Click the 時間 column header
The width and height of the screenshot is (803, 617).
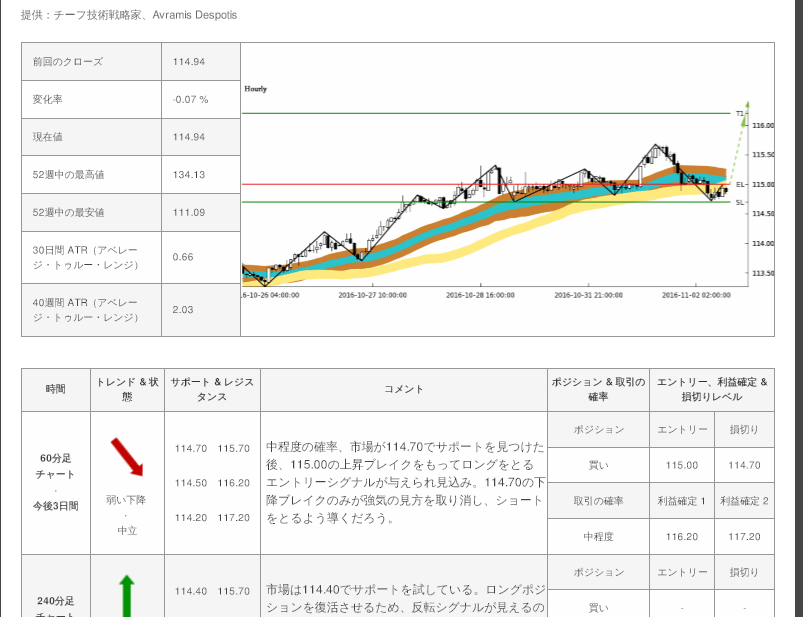pos(55,389)
